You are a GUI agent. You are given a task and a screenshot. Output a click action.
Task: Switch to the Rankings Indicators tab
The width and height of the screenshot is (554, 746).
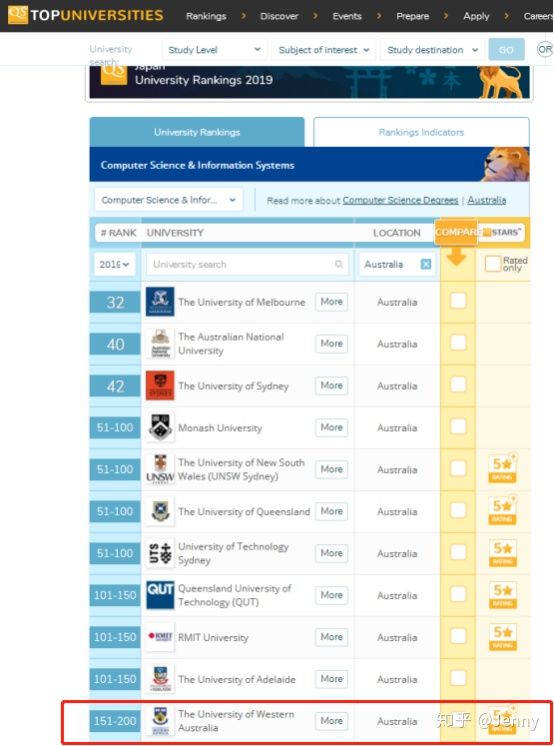(421, 132)
